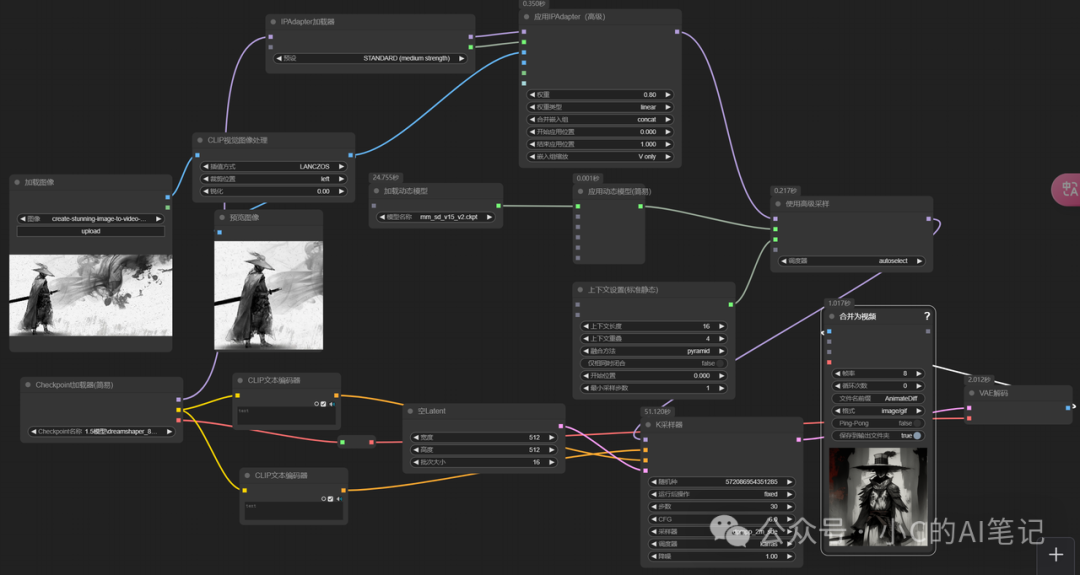
Task: Open the 插值方式 LANCZOS dropdown
Action: click(273, 167)
